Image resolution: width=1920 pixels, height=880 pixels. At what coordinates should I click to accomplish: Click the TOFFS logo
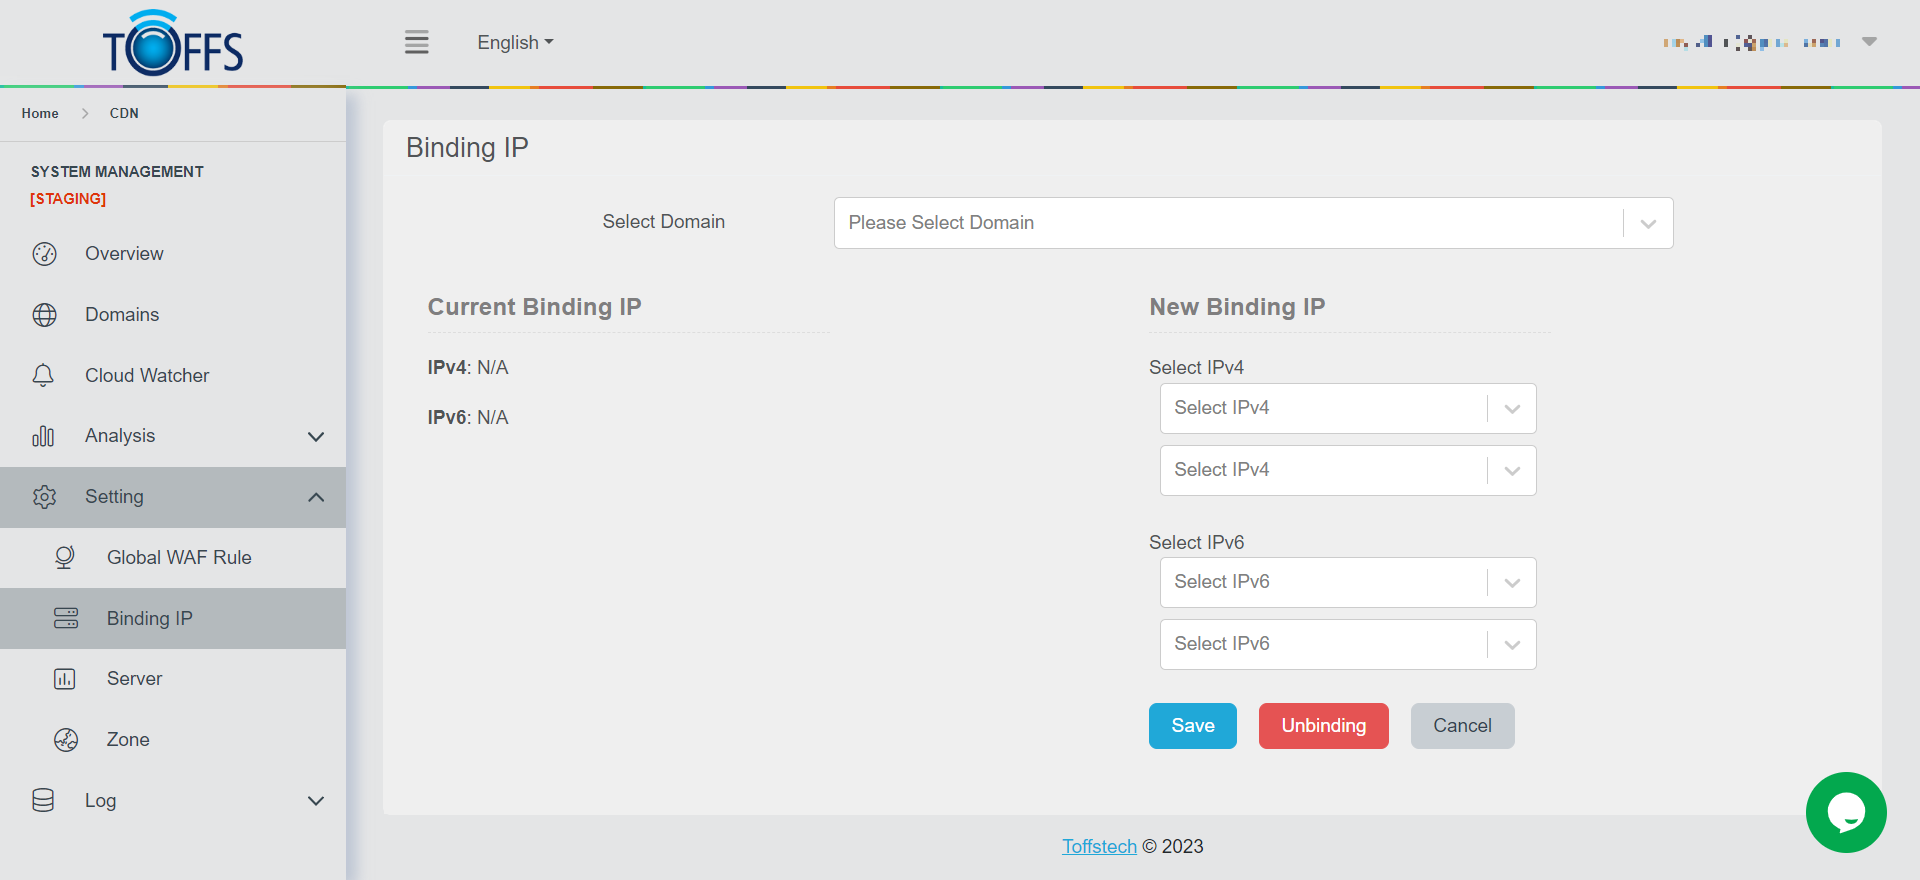click(x=173, y=45)
